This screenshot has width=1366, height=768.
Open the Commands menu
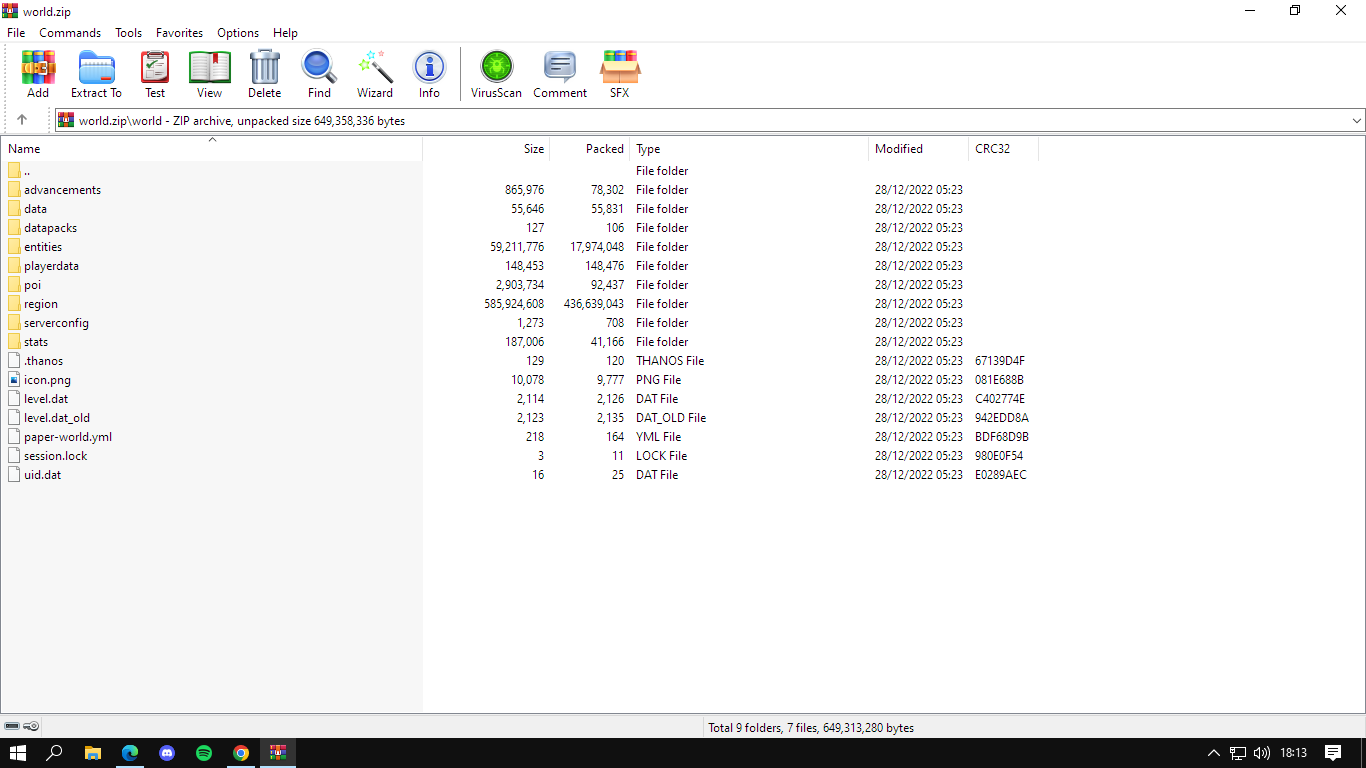(70, 33)
